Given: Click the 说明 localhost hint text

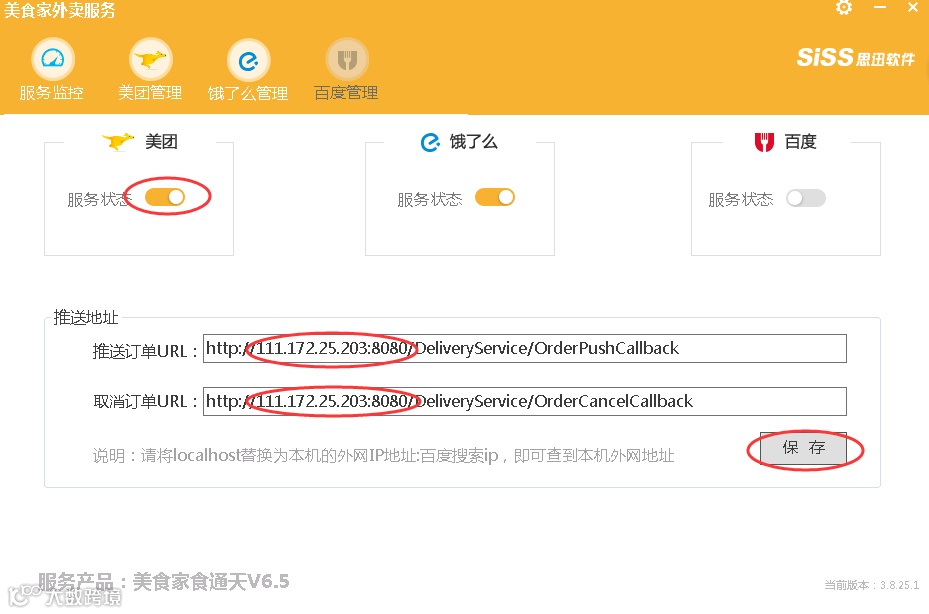Looking at the screenshot, I should (x=383, y=455).
